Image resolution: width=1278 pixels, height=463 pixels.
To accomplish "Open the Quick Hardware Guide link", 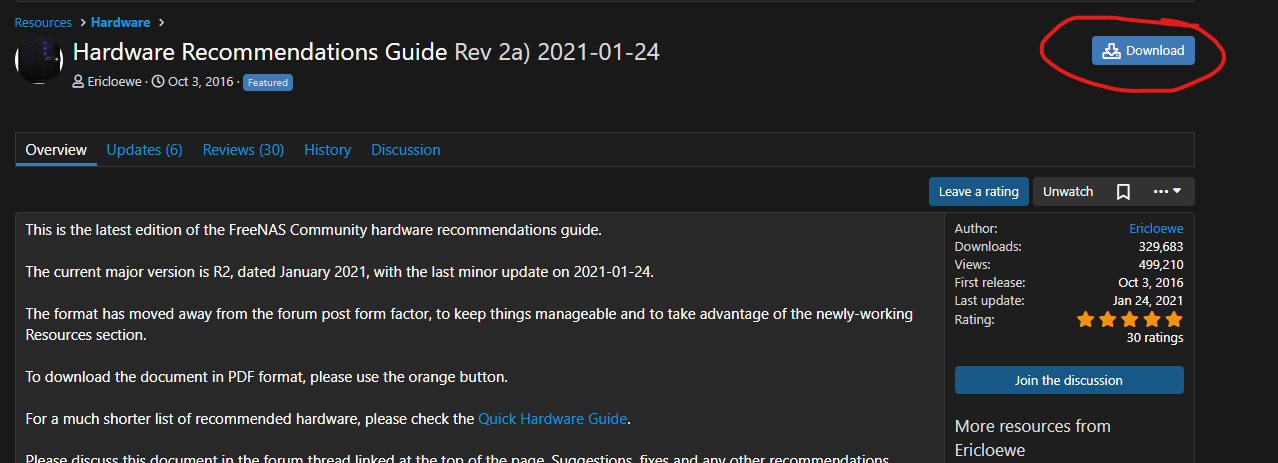I will [x=553, y=418].
